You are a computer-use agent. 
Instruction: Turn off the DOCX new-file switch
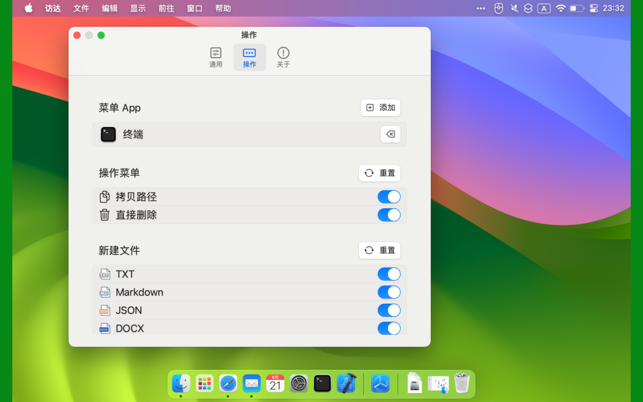[389, 328]
